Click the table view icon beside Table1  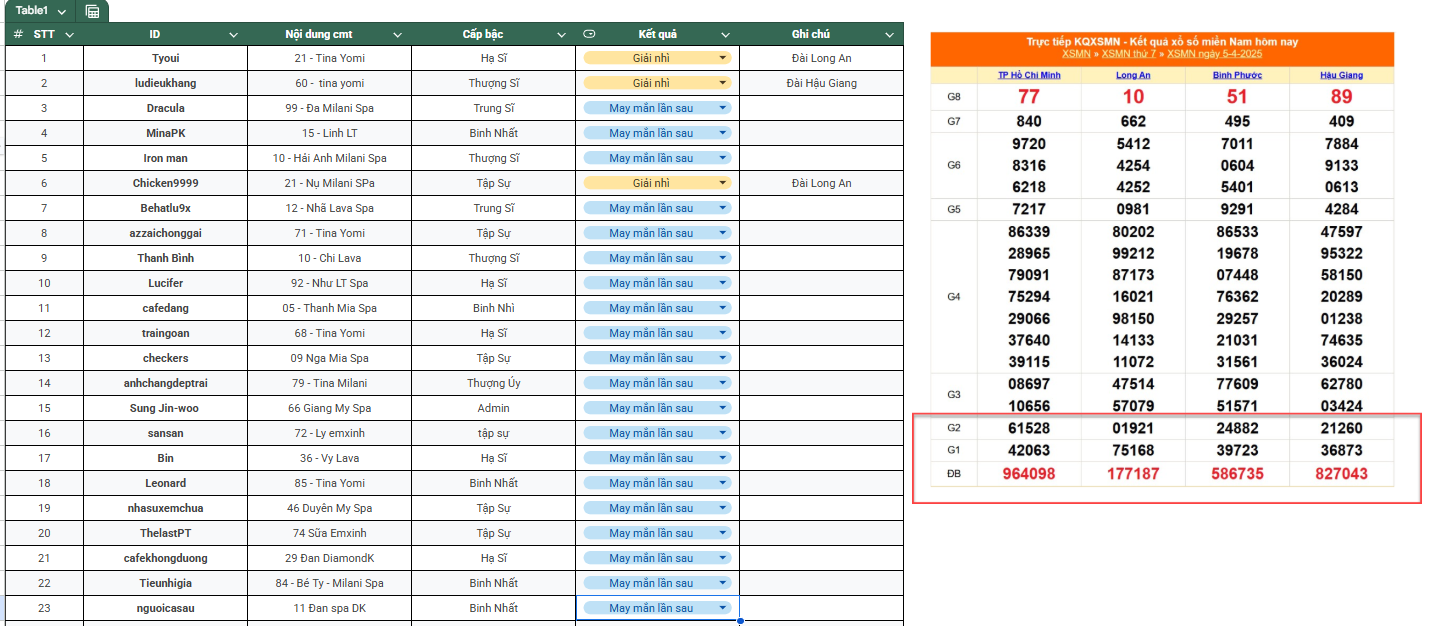click(92, 11)
